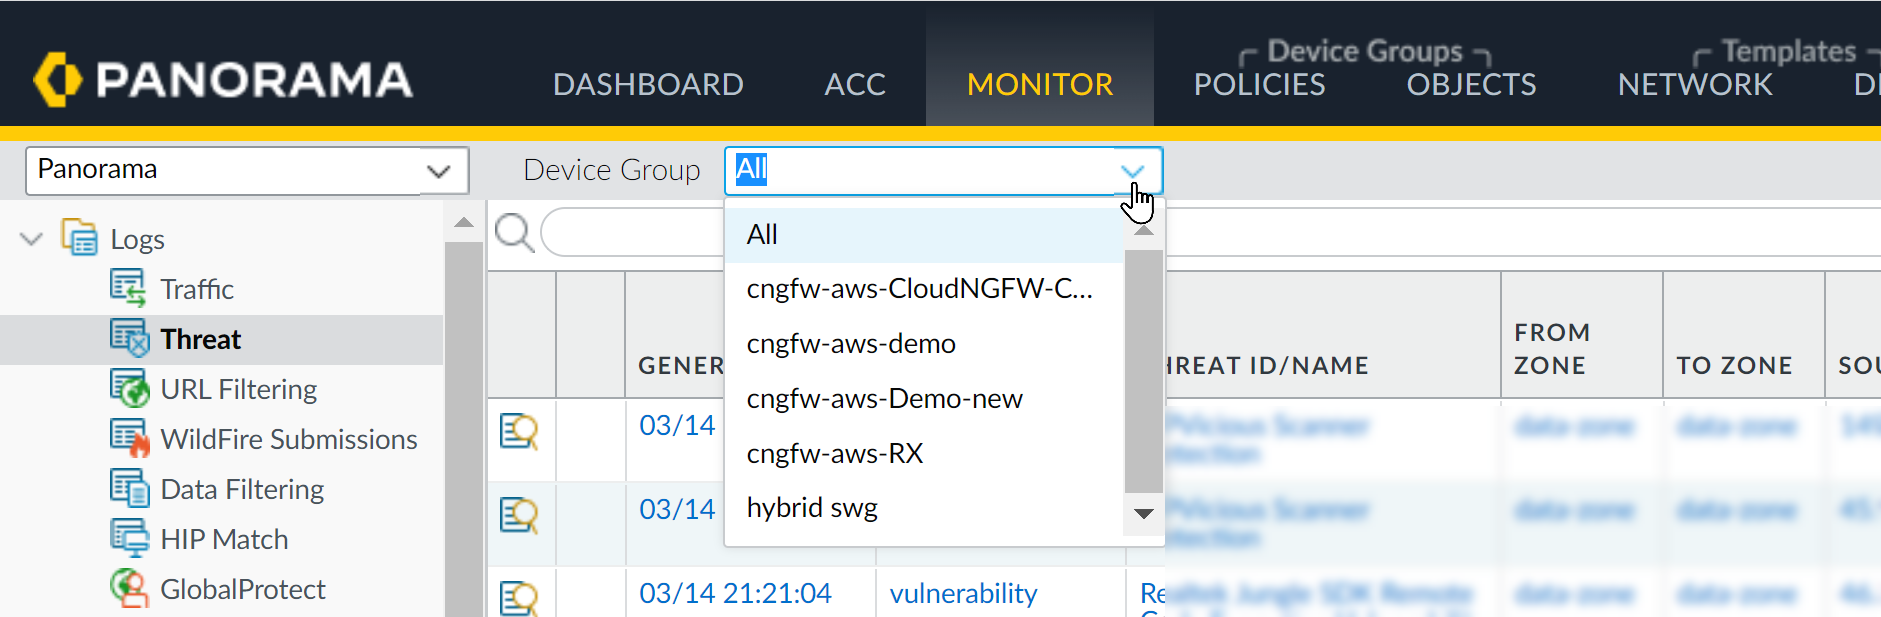The height and width of the screenshot is (617, 1881).
Task: Click the Data Filtering log icon
Action: [x=129, y=488]
